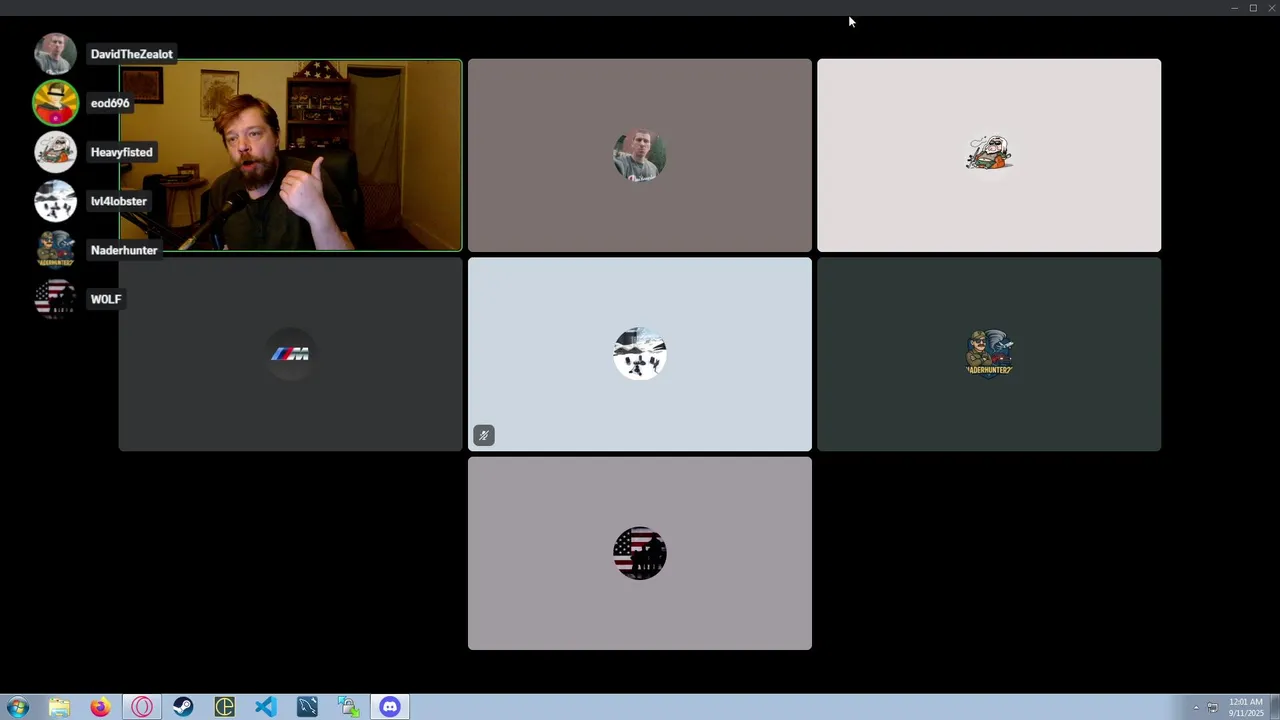
Task: Switch to Discord from the taskbar
Action: pyautogui.click(x=390, y=707)
